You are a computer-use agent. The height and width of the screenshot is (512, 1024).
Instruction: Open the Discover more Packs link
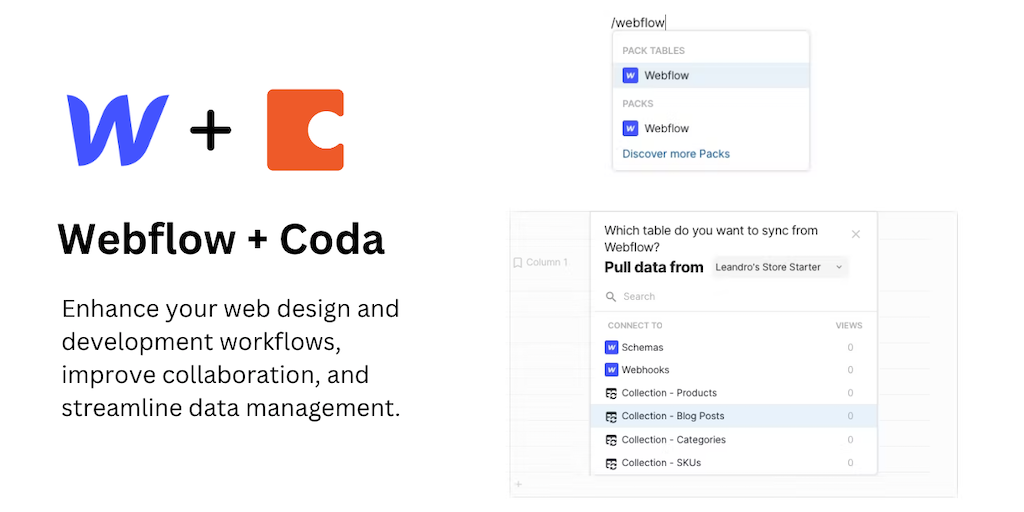676,154
